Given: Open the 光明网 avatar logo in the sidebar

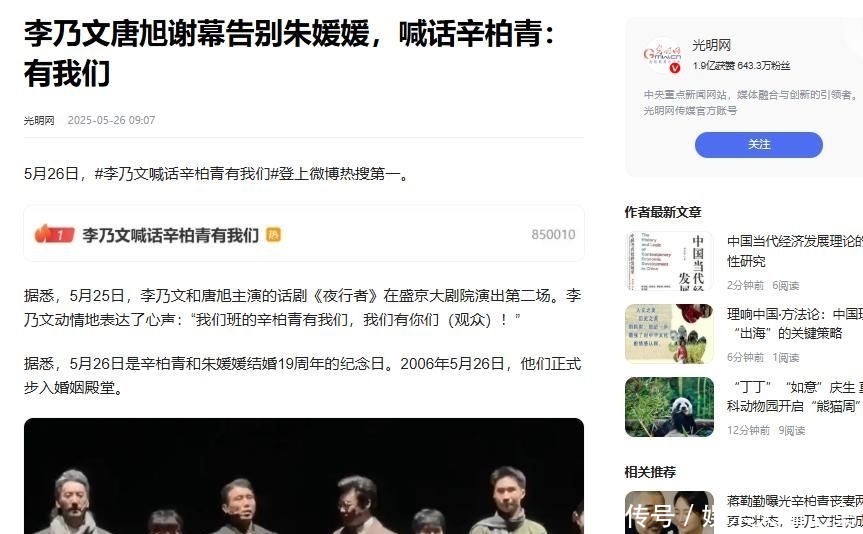Looking at the screenshot, I should click(x=663, y=56).
